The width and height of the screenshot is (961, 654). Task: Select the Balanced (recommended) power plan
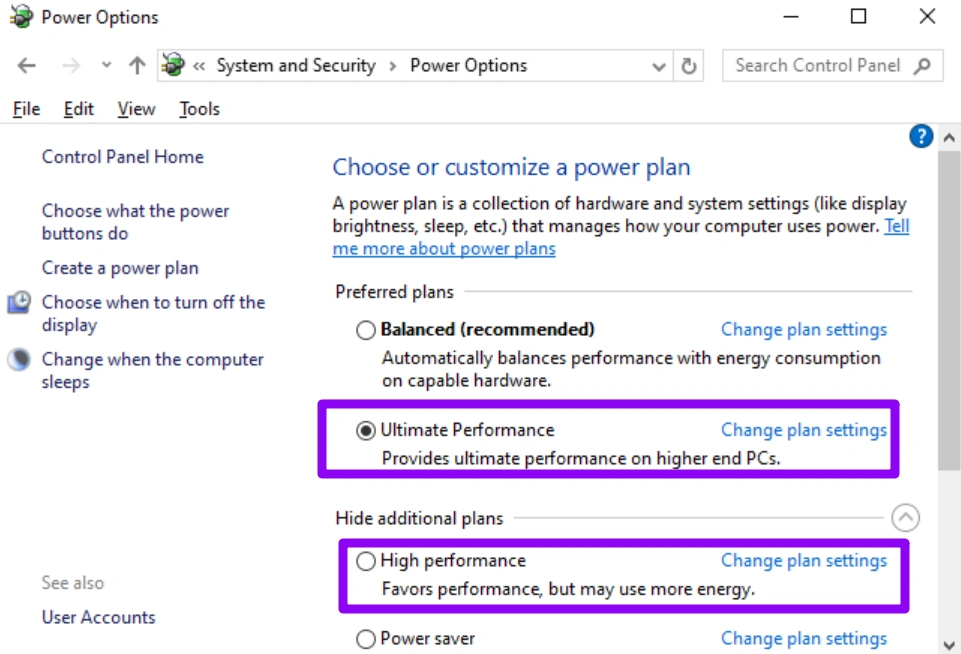click(366, 330)
